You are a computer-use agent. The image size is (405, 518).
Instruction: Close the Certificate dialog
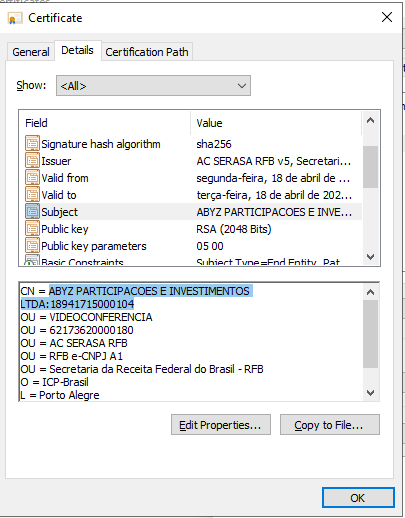(387, 17)
